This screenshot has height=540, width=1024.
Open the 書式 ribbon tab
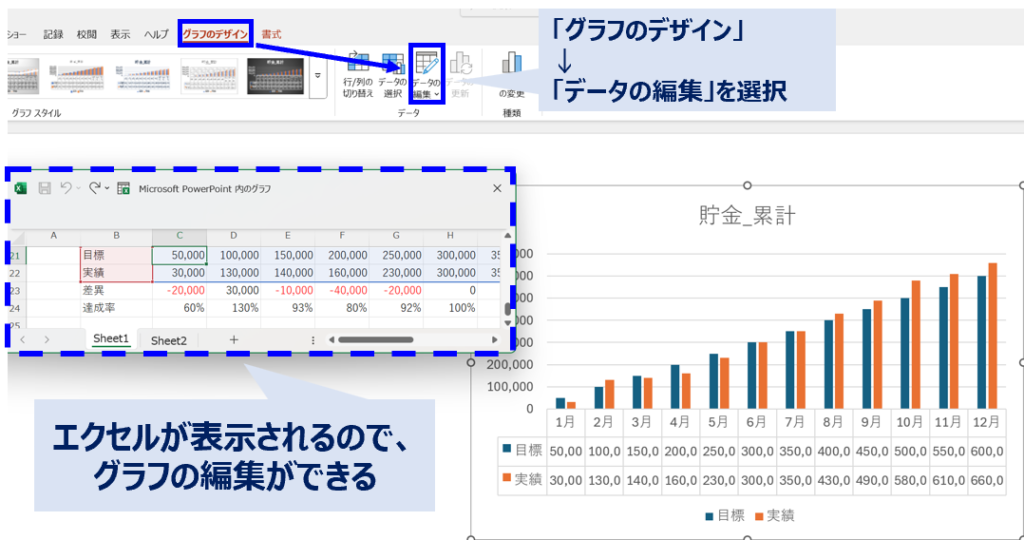click(x=271, y=34)
